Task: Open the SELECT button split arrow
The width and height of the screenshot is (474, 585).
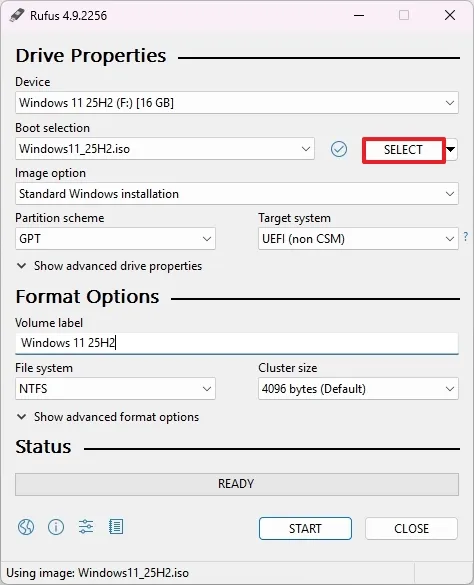Action: [x=451, y=150]
